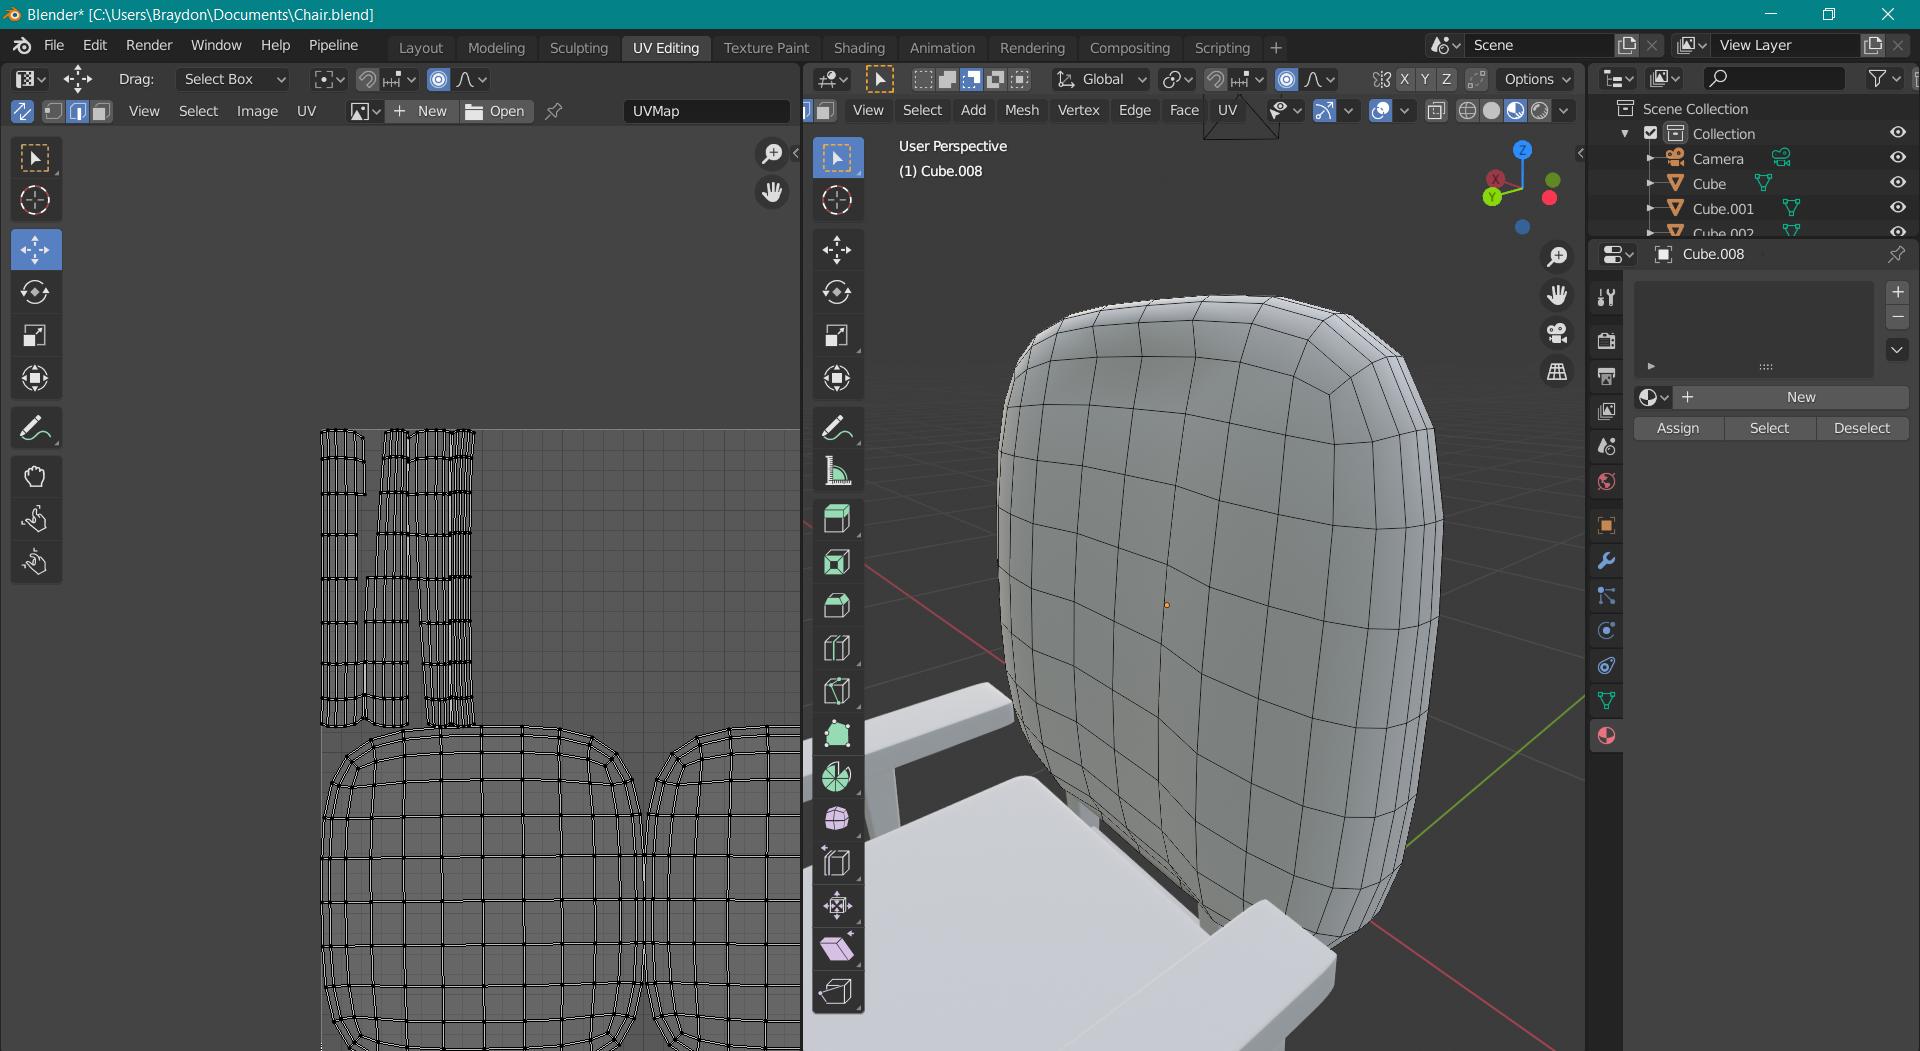The width and height of the screenshot is (1920, 1051).
Task: Select the Cursor tool in the UV editor toolbar
Action: pyautogui.click(x=36, y=200)
